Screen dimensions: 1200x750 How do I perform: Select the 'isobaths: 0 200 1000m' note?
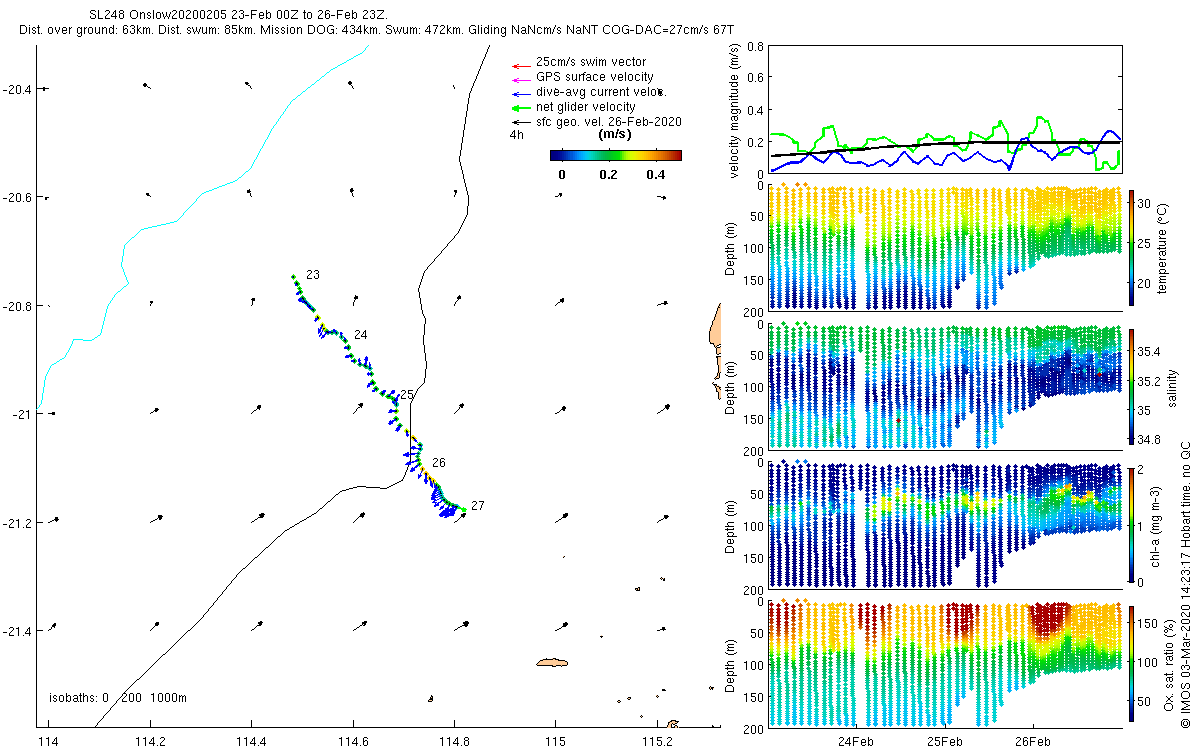pyautogui.click(x=118, y=698)
